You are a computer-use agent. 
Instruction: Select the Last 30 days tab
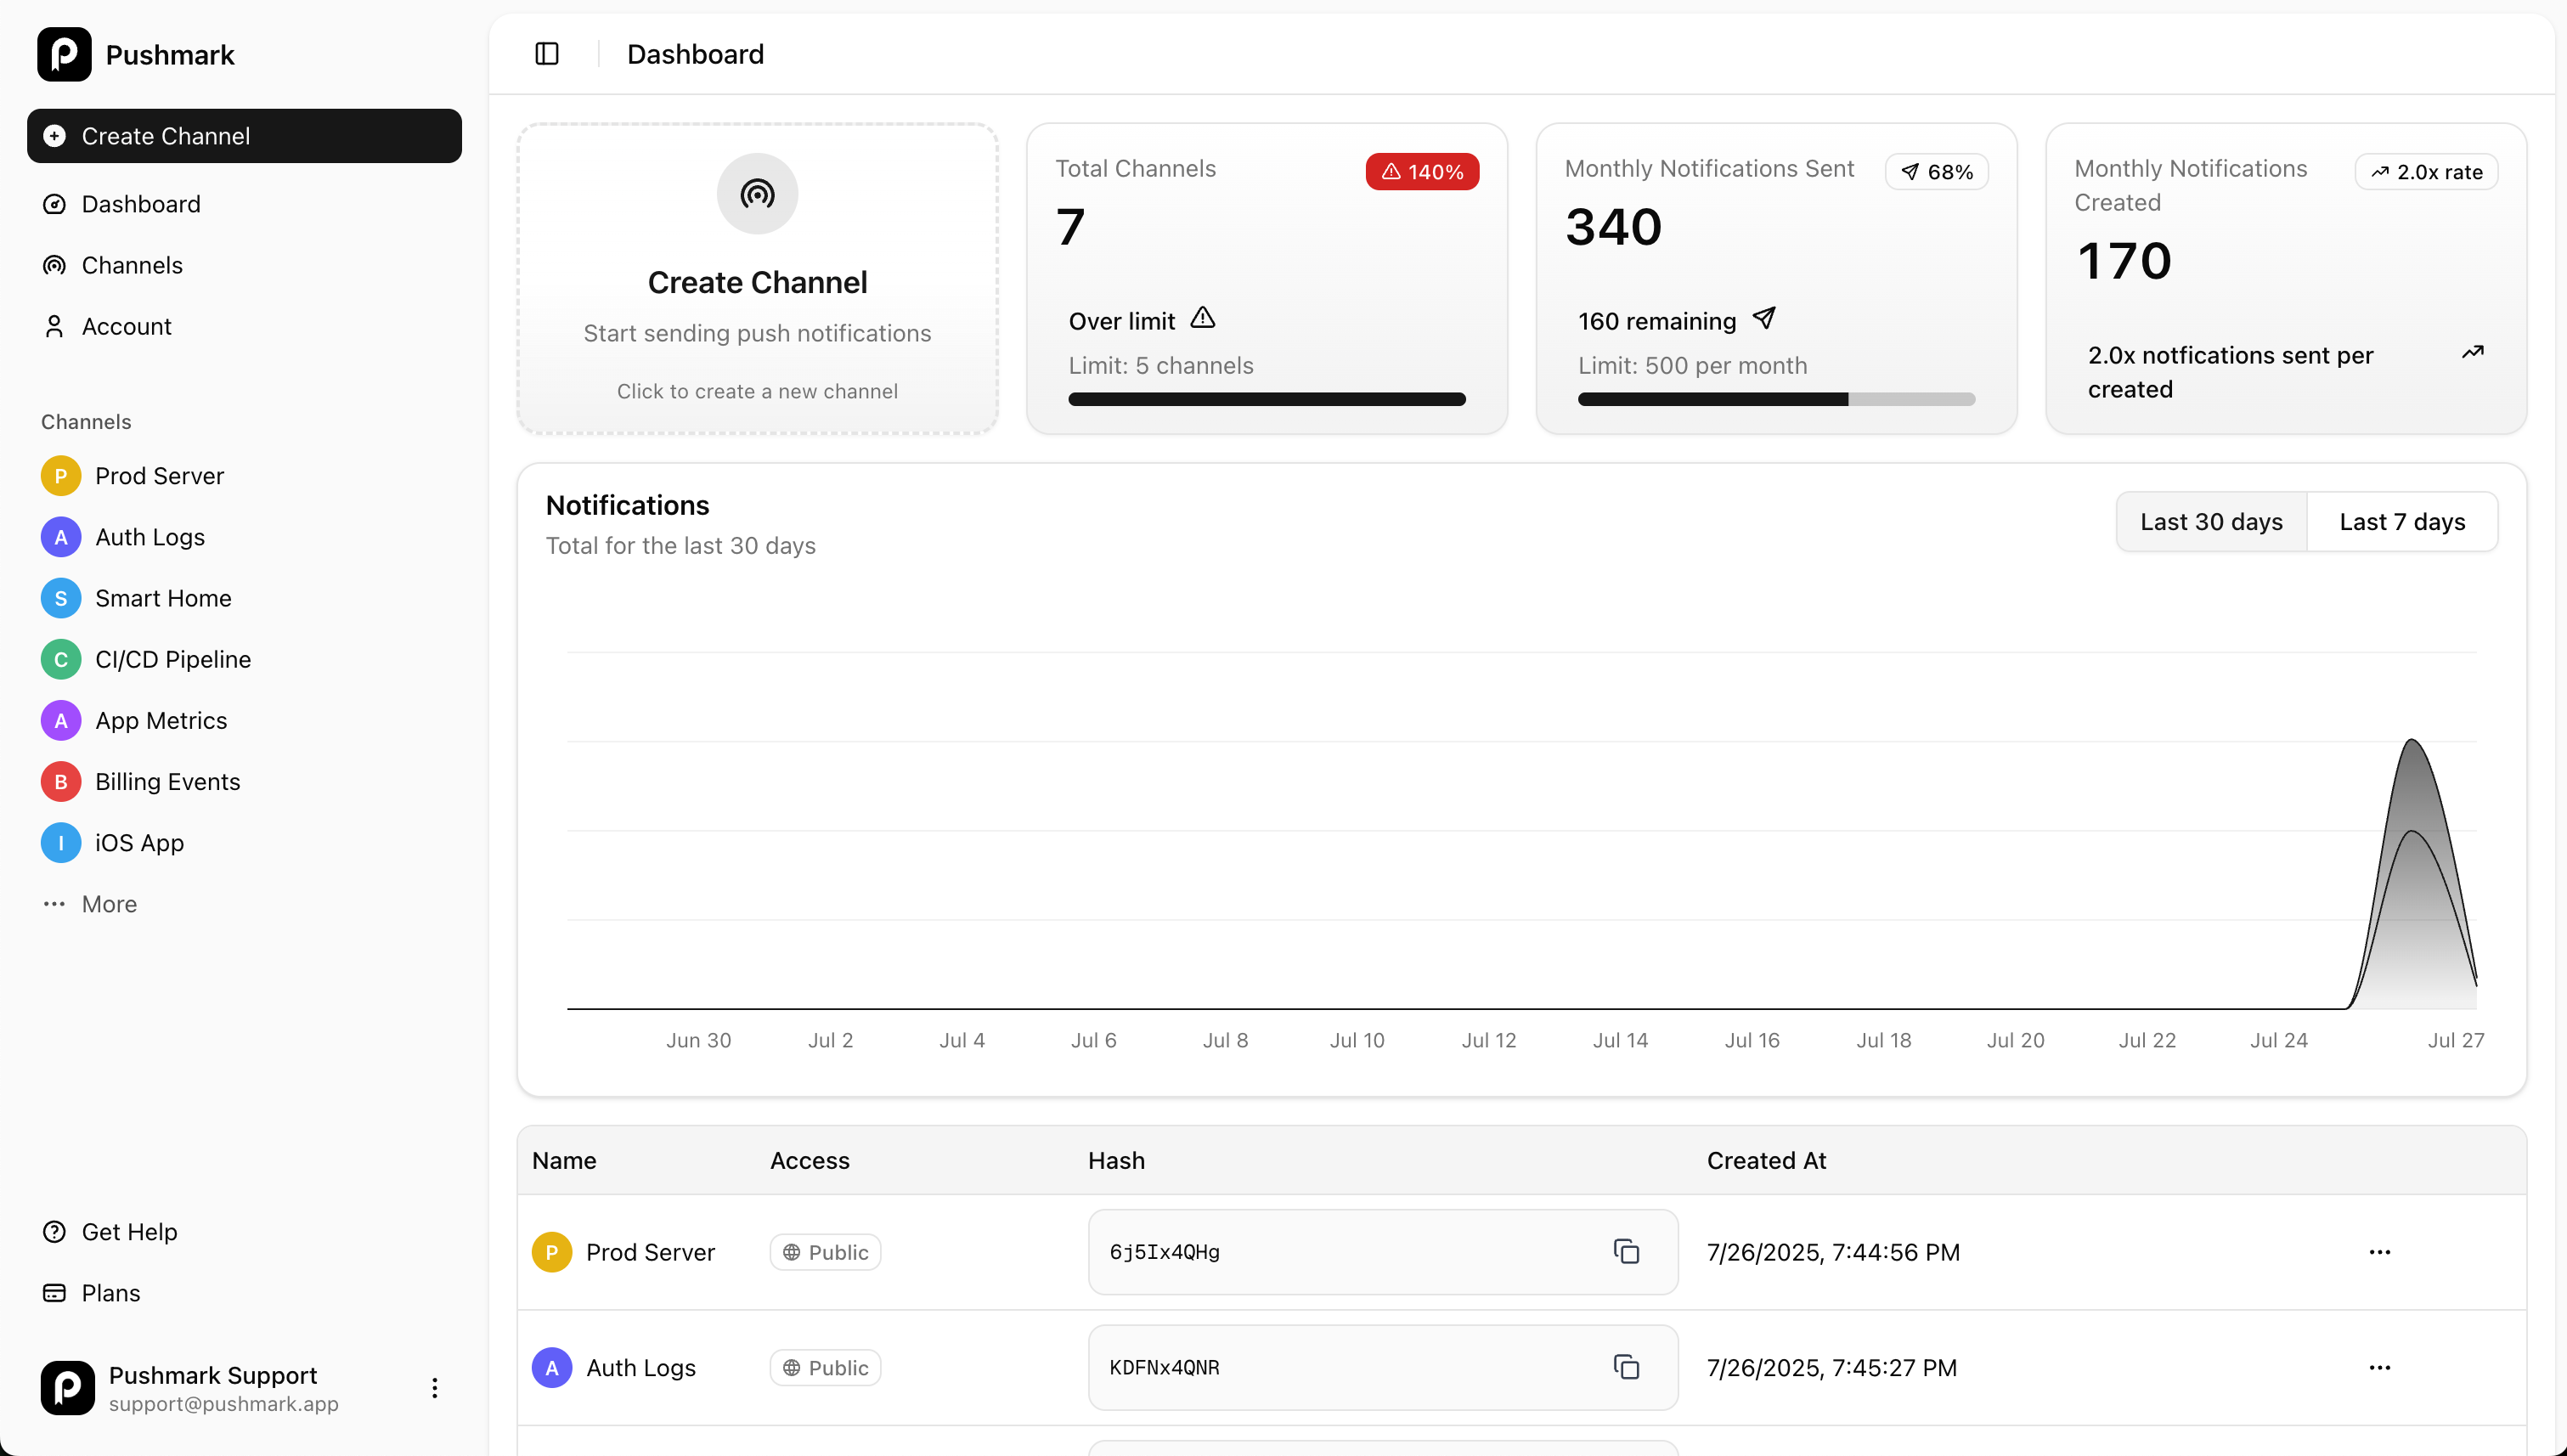point(2211,521)
